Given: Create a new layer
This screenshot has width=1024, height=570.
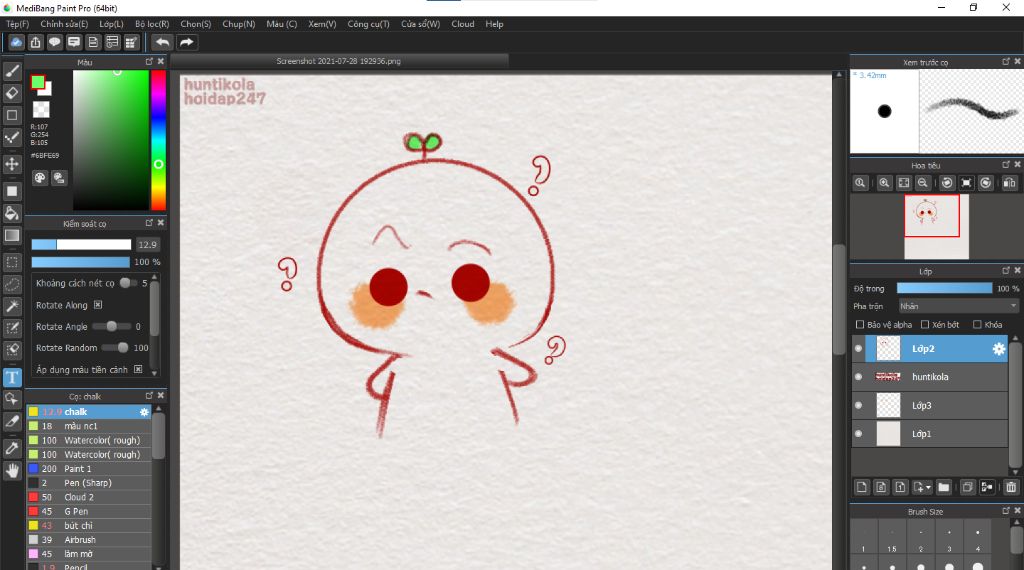Looking at the screenshot, I should 862,487.
